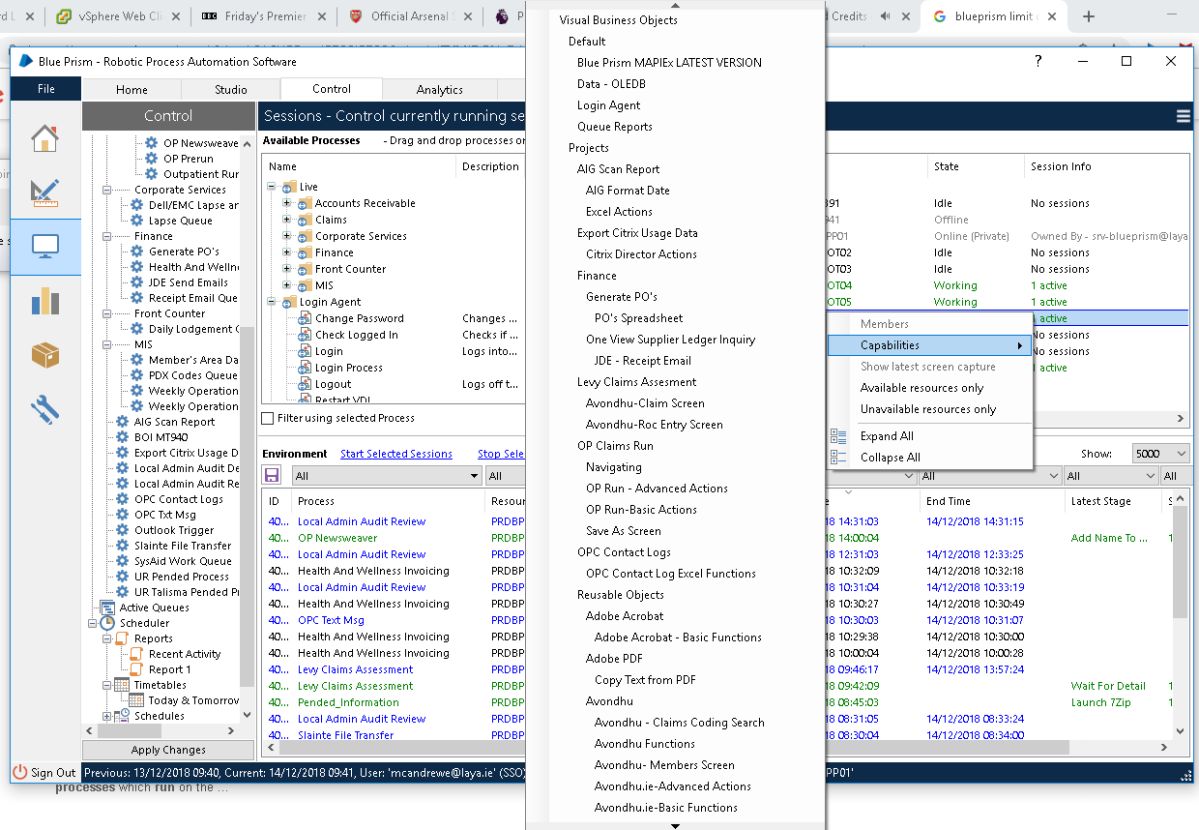1199x830 pixels.
Task: Click the AIG Scan Report gear icon
Action: [x=122, y=422]
